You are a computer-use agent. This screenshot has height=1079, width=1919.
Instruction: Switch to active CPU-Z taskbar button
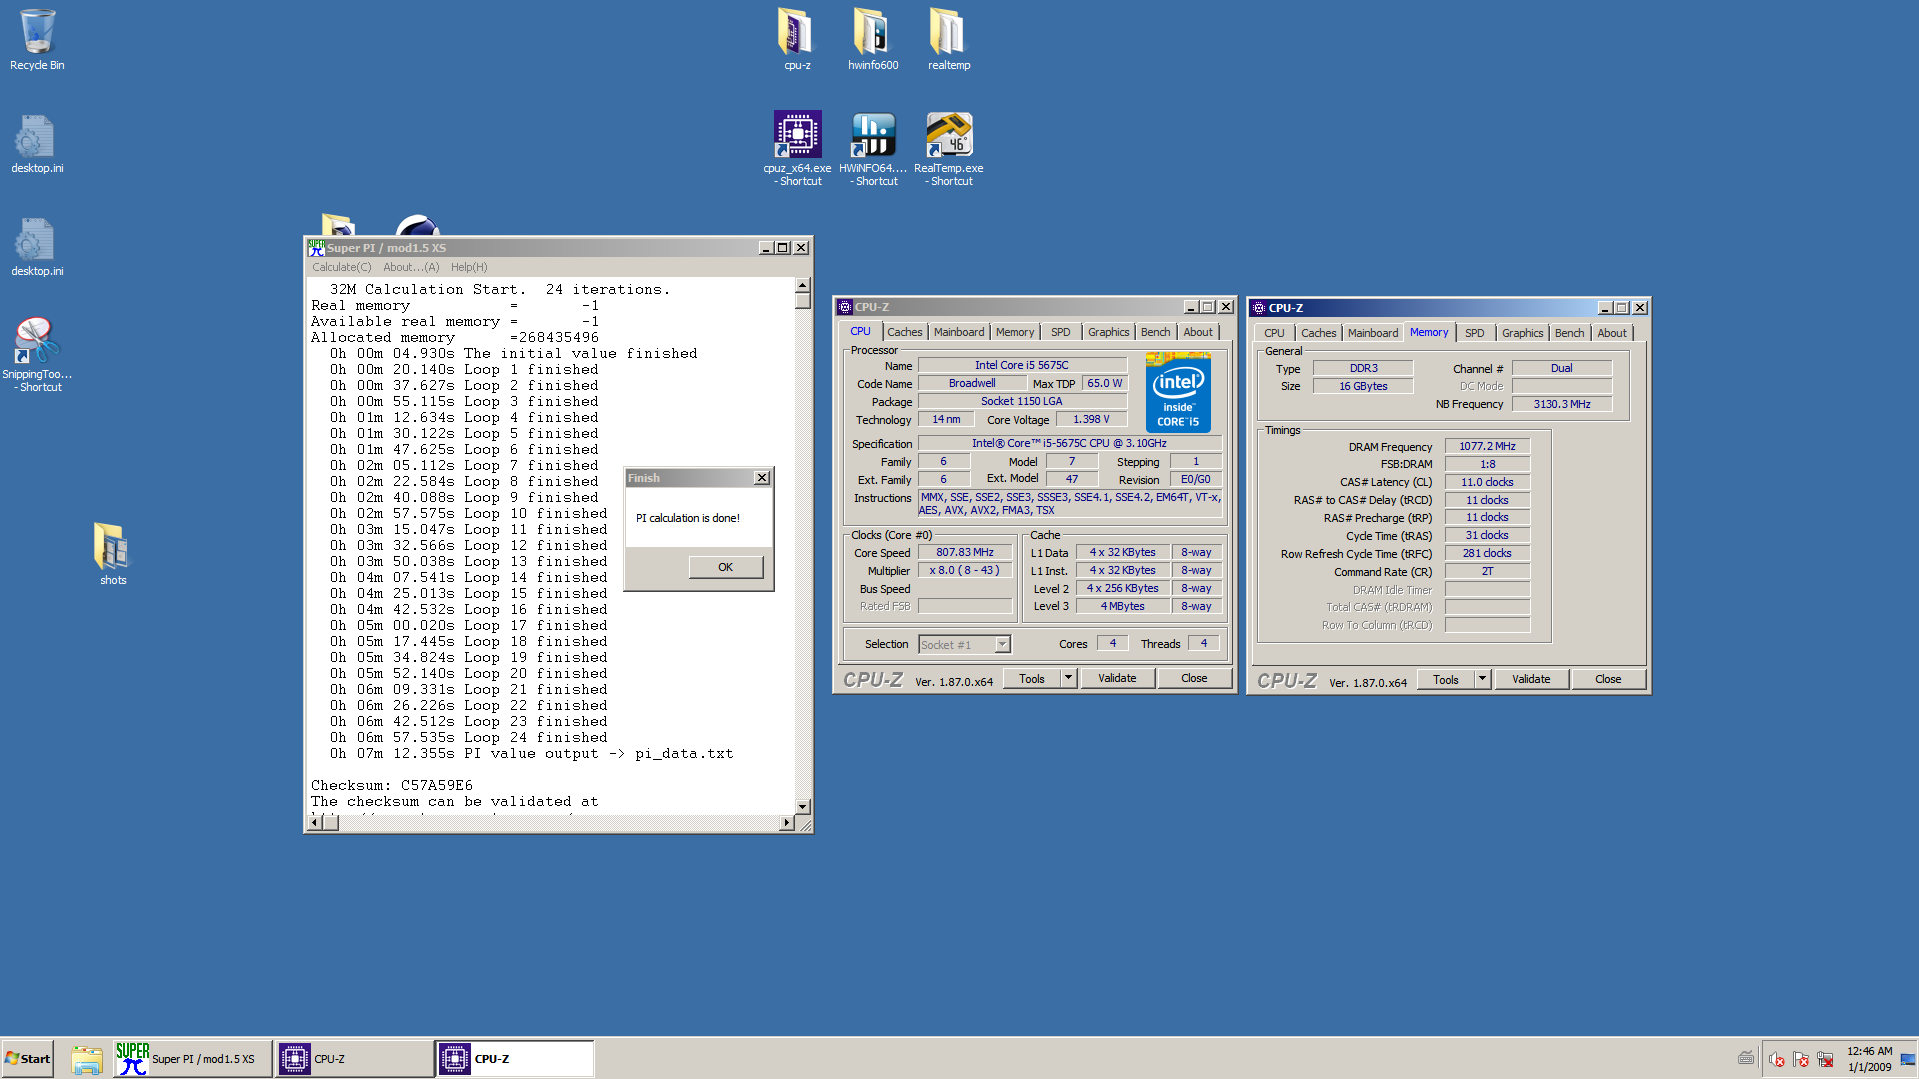[x=515, y=1059]
